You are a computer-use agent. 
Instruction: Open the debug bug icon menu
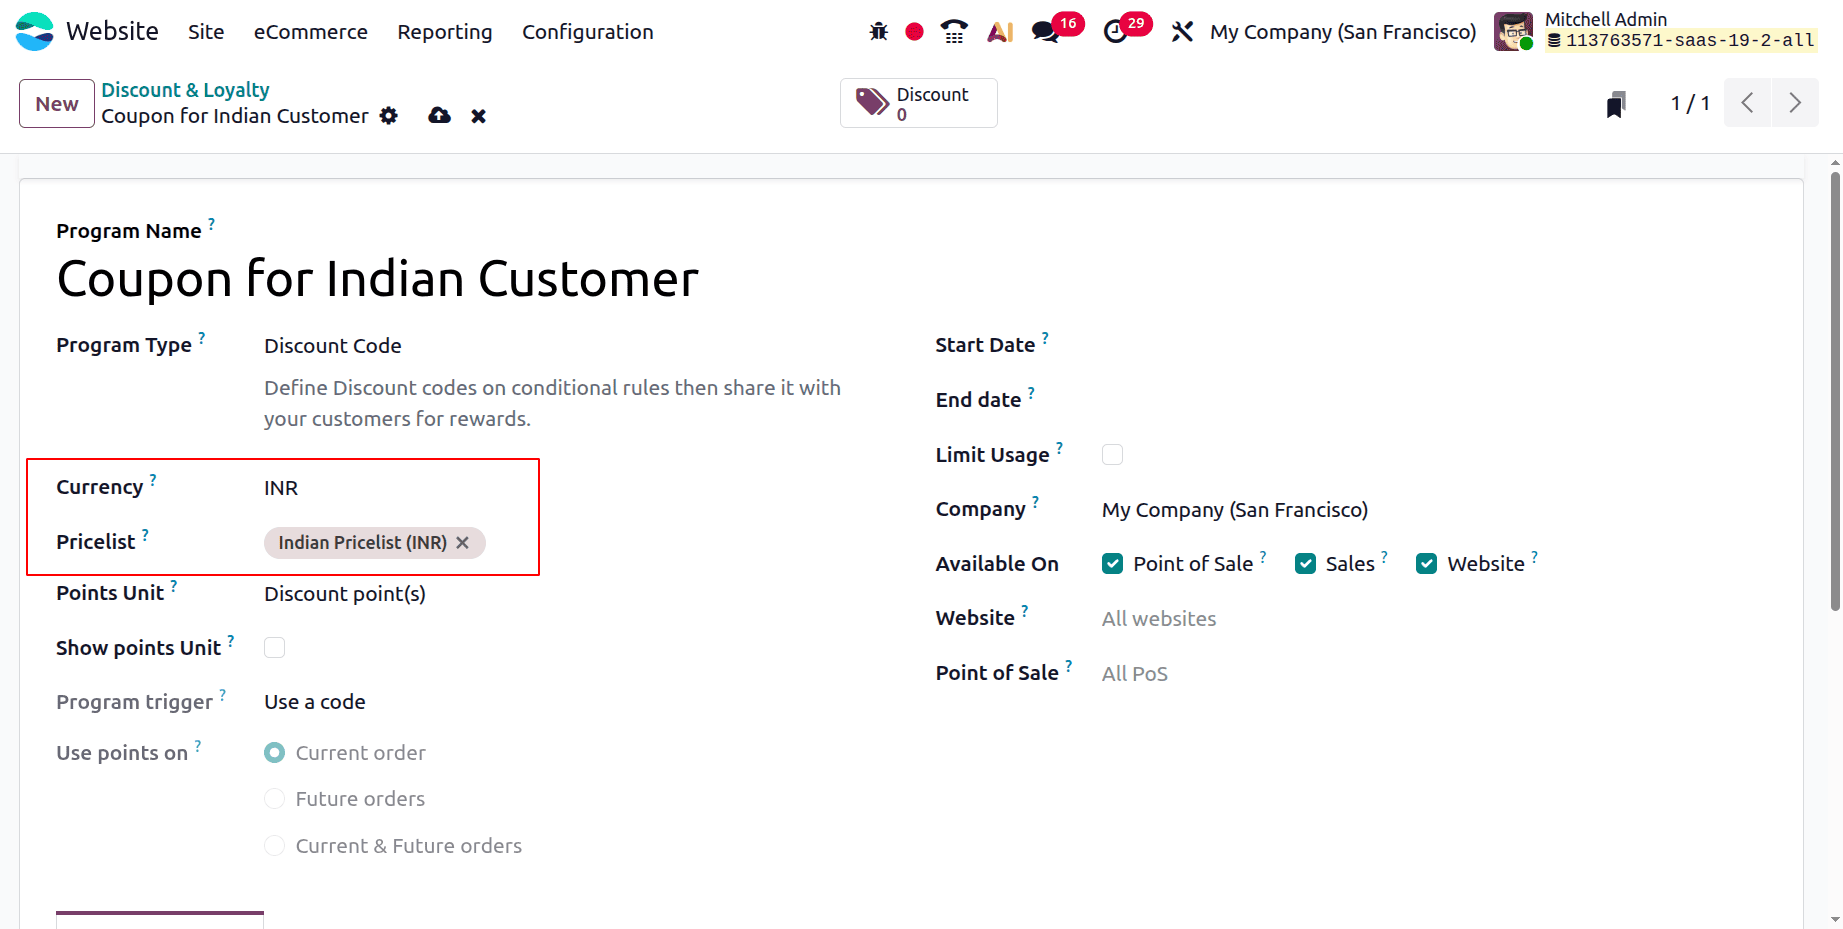878,32
